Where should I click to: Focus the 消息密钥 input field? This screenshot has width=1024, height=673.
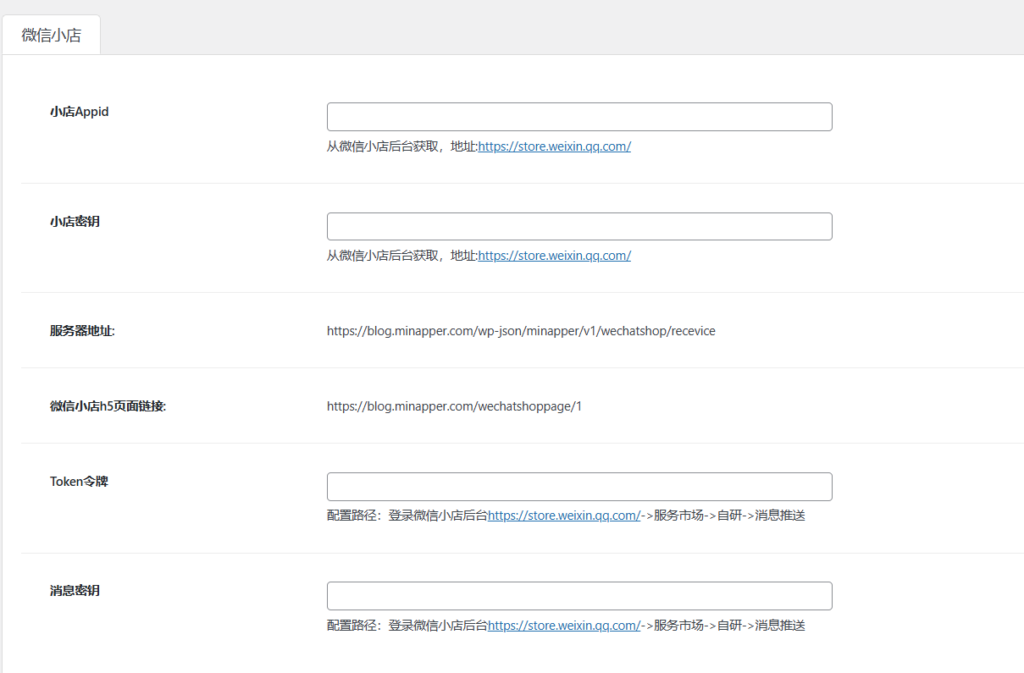coord(579,596)
